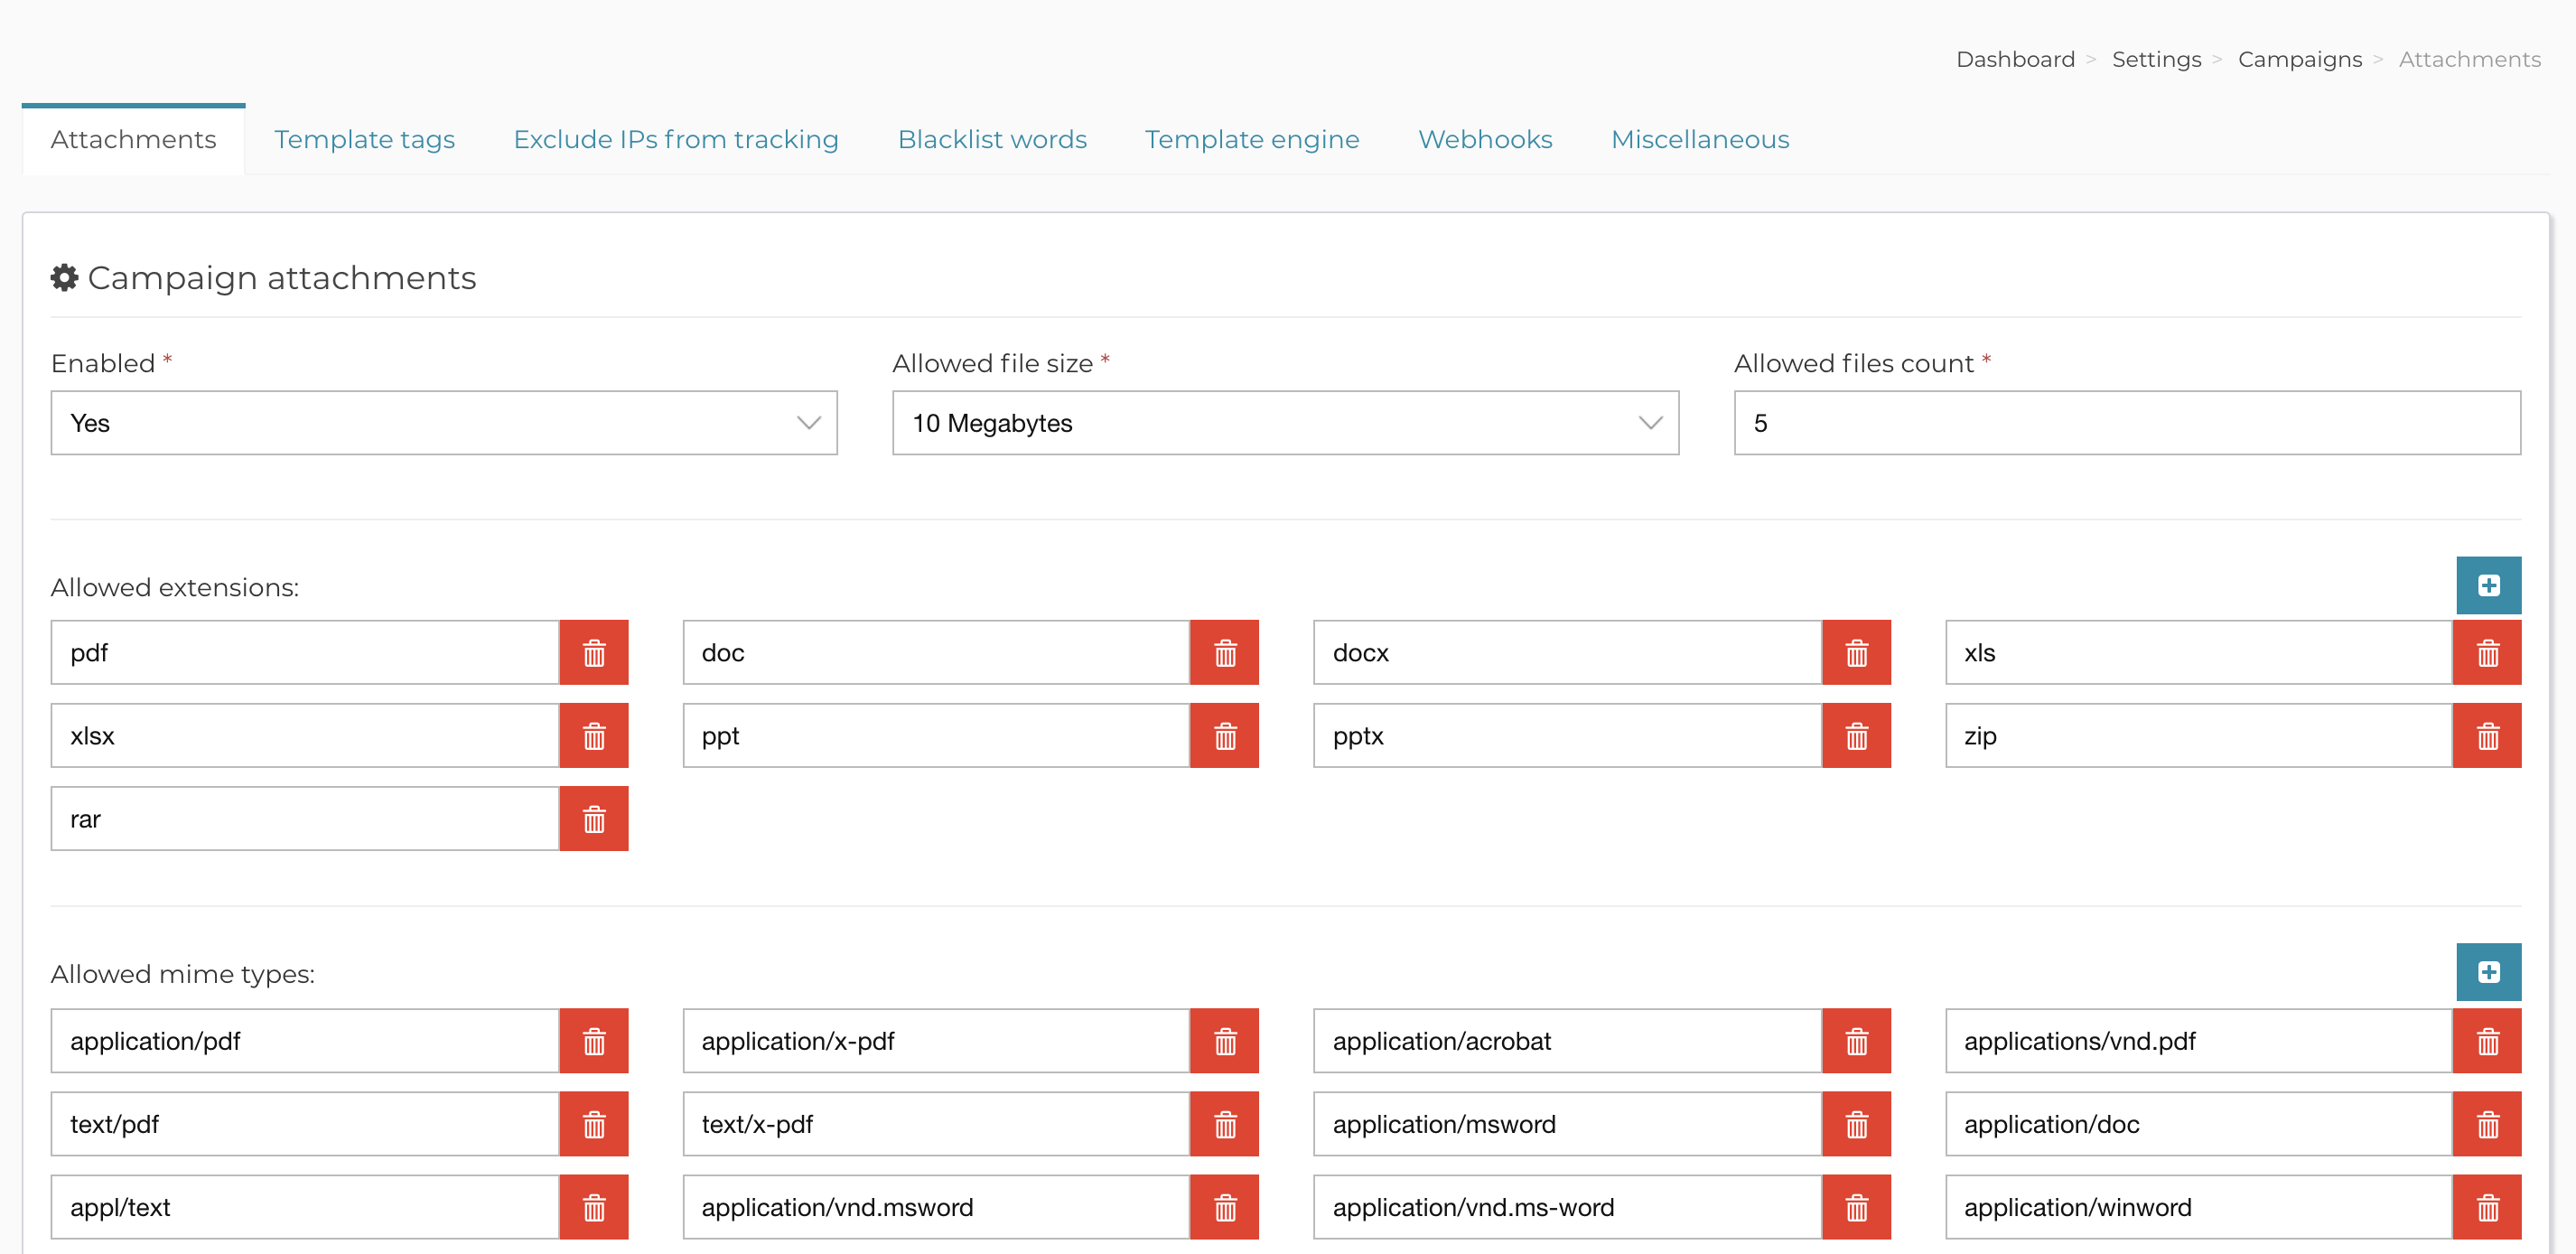This screenshot has width=2576, height=1254.
Task: Edit the application/acrobat mime field
Action: point(1567,1040)
